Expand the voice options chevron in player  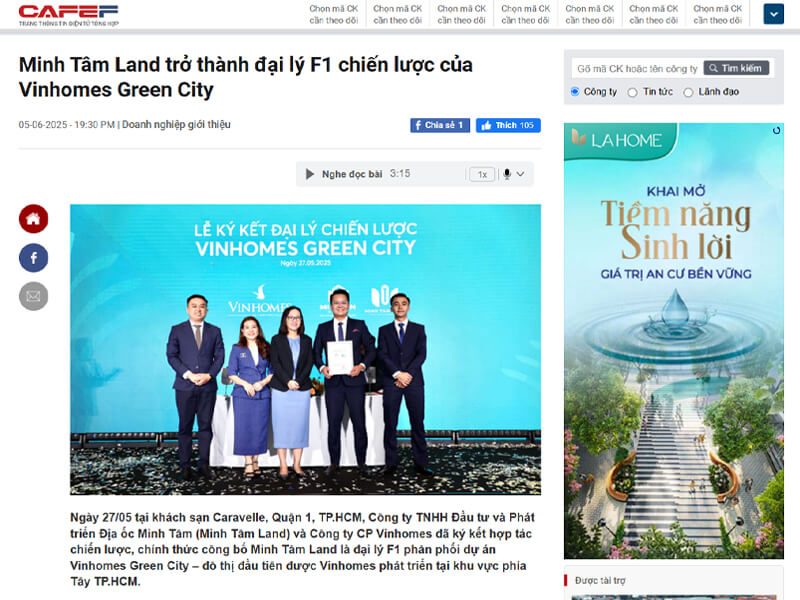(x=520, y=174)
